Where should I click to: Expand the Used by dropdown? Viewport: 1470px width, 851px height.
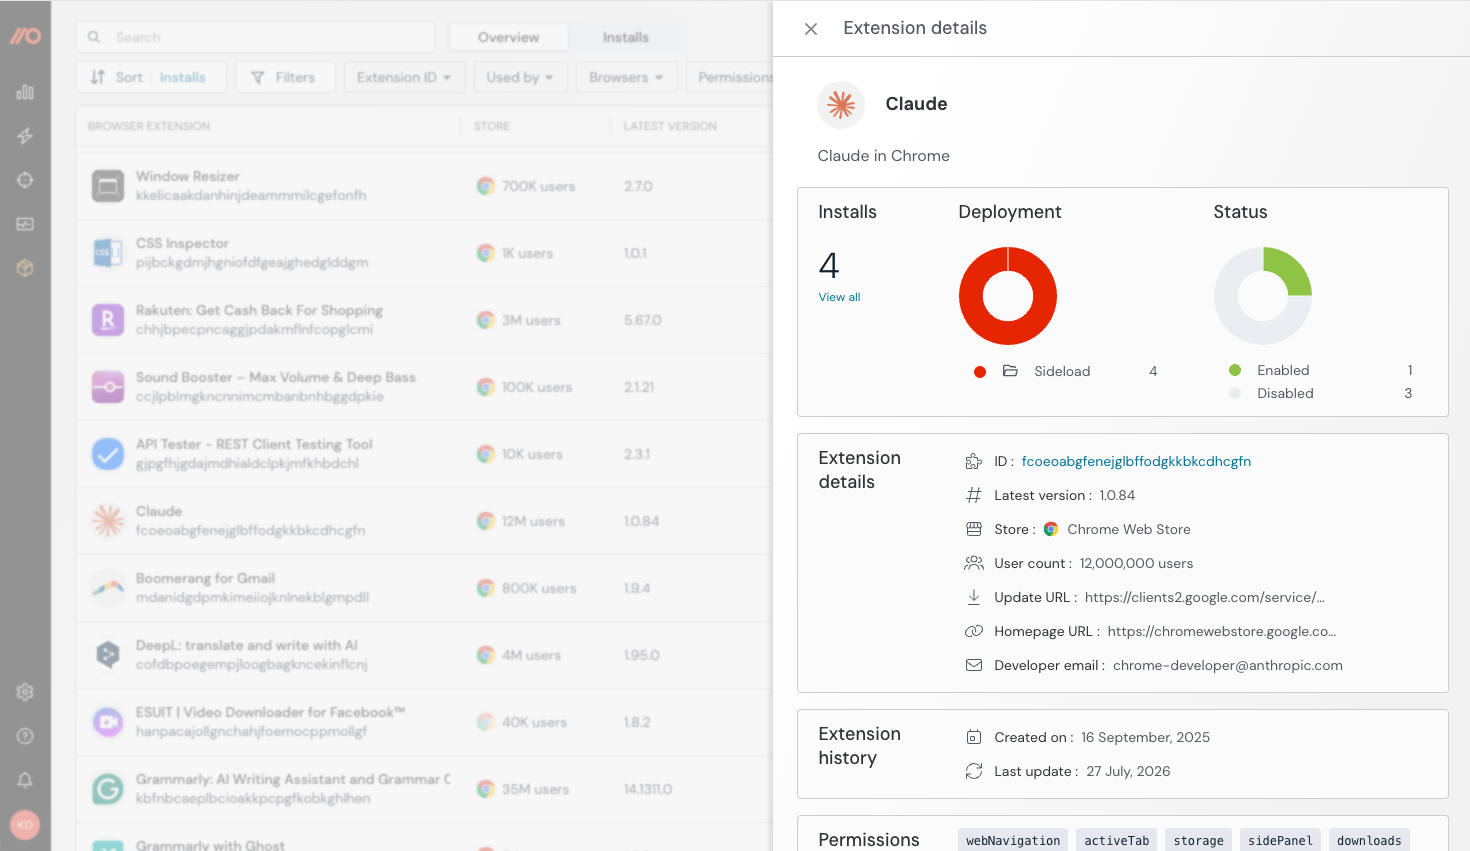tap(520, 77)
